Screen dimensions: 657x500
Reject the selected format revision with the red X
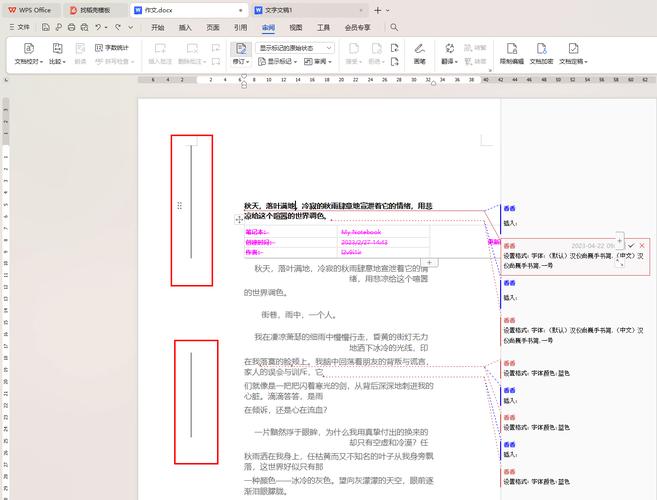pos(642,246)
